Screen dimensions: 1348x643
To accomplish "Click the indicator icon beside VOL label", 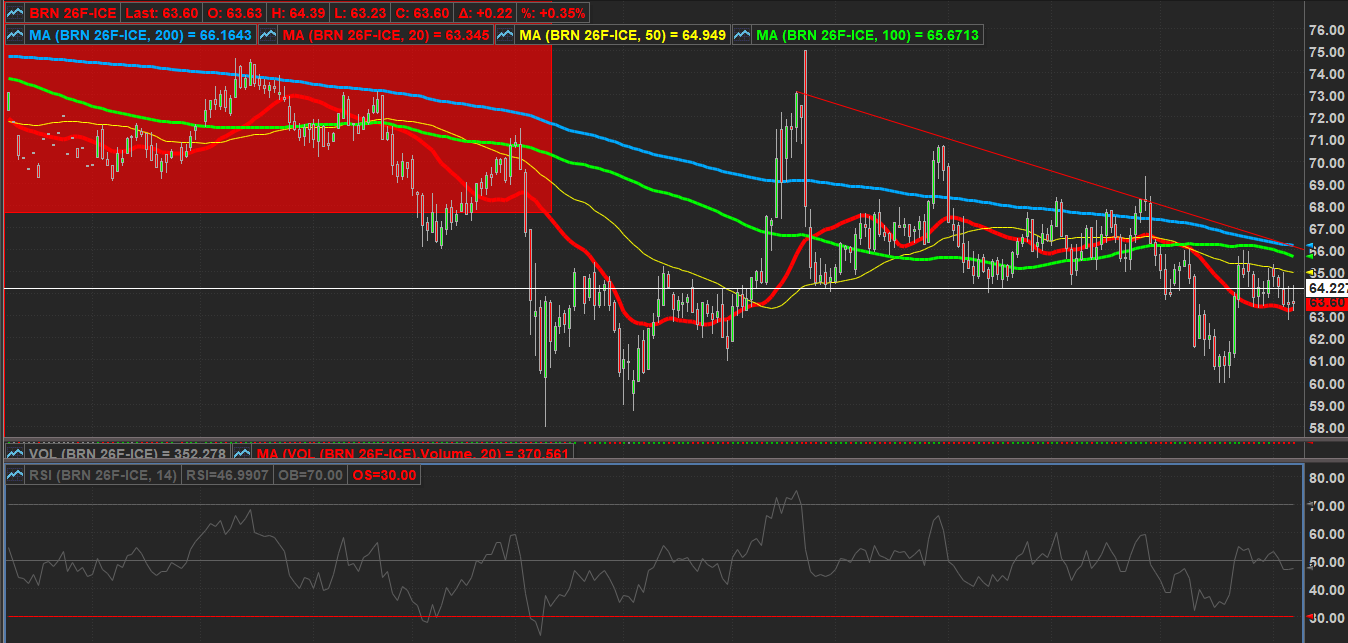I will tap(14, 454).
